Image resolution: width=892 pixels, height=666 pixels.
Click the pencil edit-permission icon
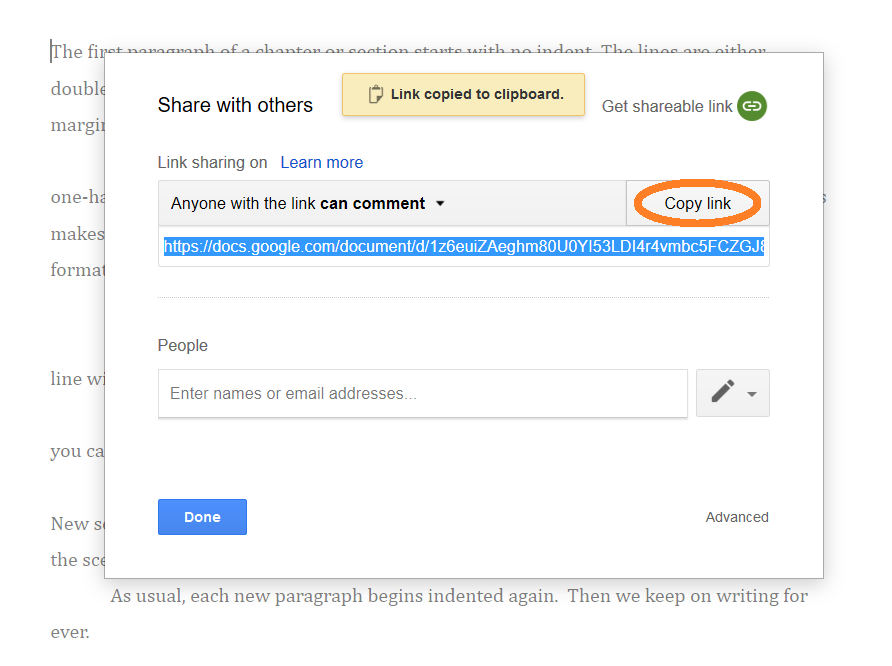722,393
